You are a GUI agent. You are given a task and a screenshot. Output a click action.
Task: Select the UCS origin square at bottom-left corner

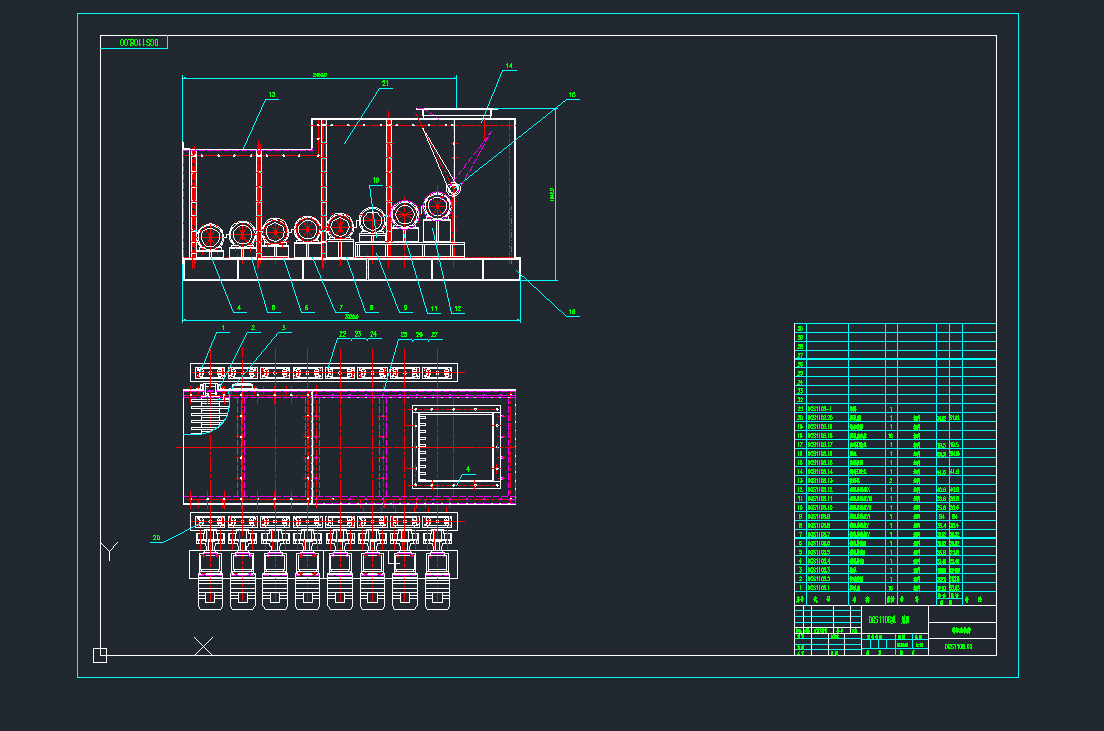coord(100,655)
